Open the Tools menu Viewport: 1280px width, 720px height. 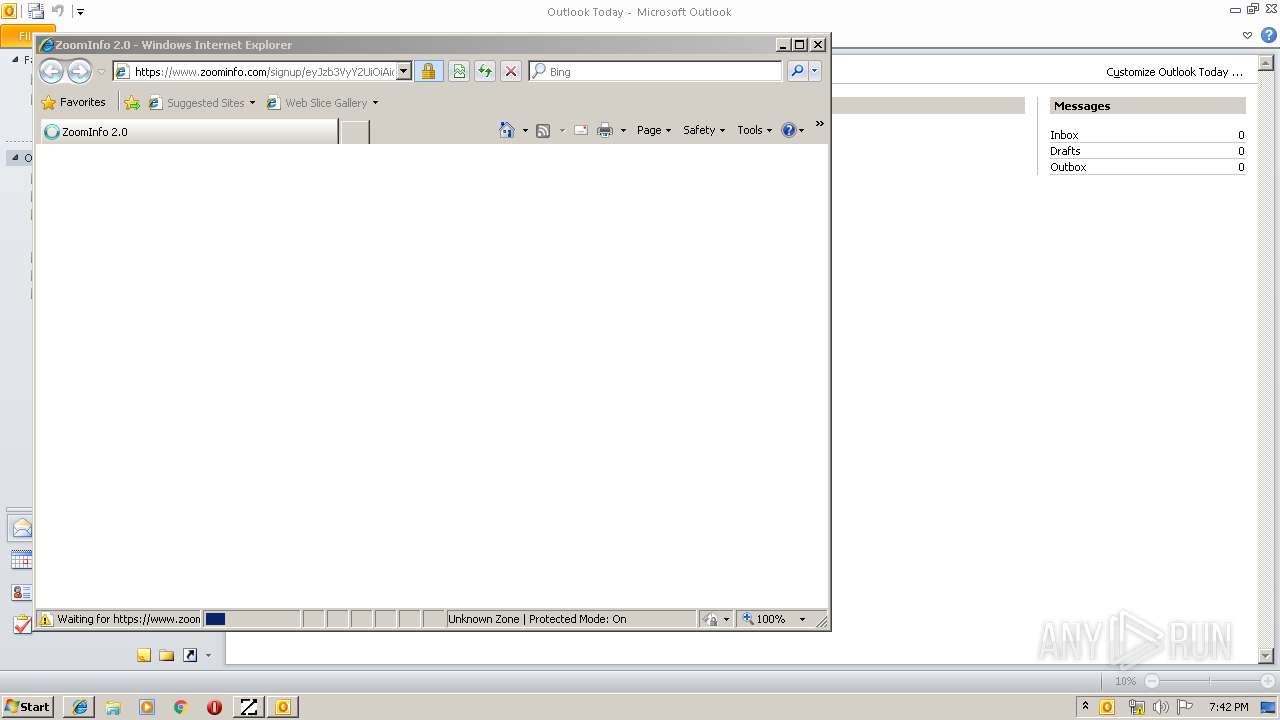pyautogui.click(x=755, y=130)
